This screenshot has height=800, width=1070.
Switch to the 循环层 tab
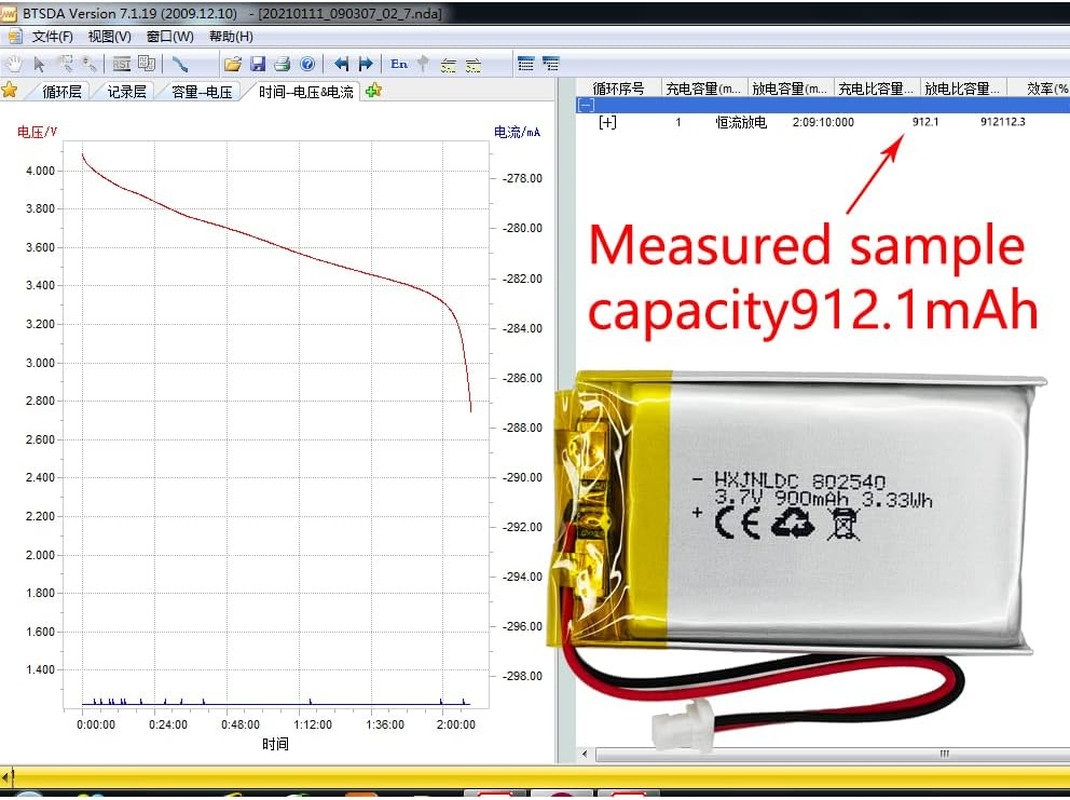point(63,90)
